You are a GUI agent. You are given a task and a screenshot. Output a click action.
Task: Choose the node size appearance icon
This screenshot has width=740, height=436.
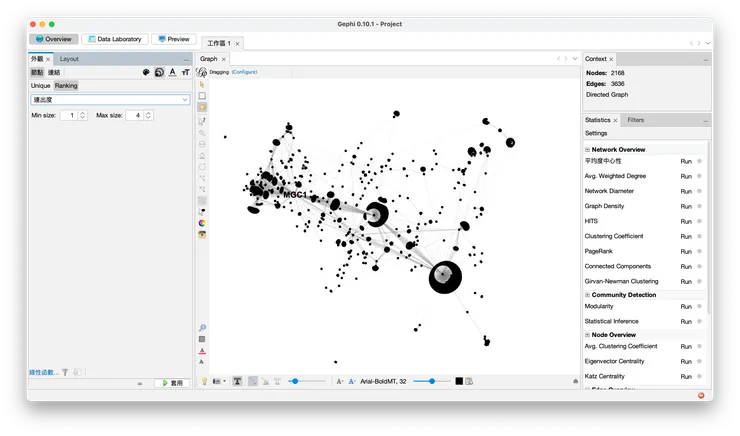pos(160,72)
